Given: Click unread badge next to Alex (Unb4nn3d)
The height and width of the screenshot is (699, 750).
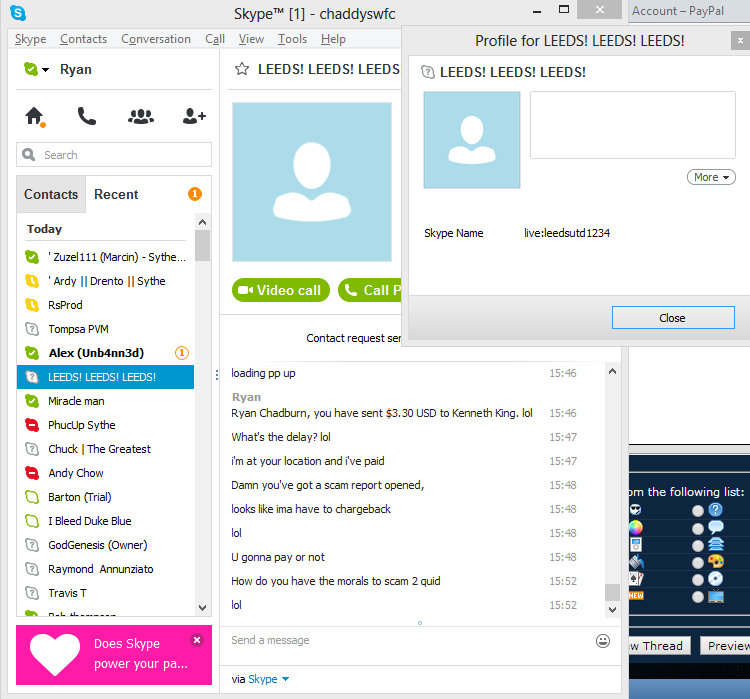Looking at the screenshot, I should click(182, 353).
